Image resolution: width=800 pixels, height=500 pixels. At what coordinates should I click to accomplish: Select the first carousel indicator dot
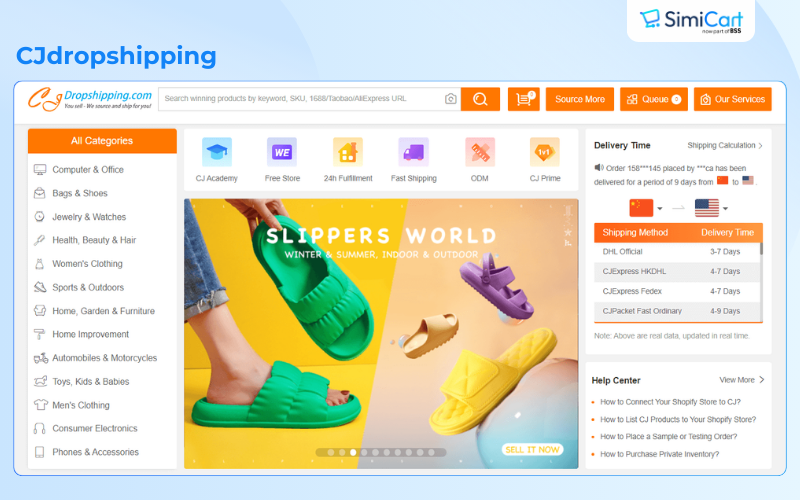click(331, 452)
